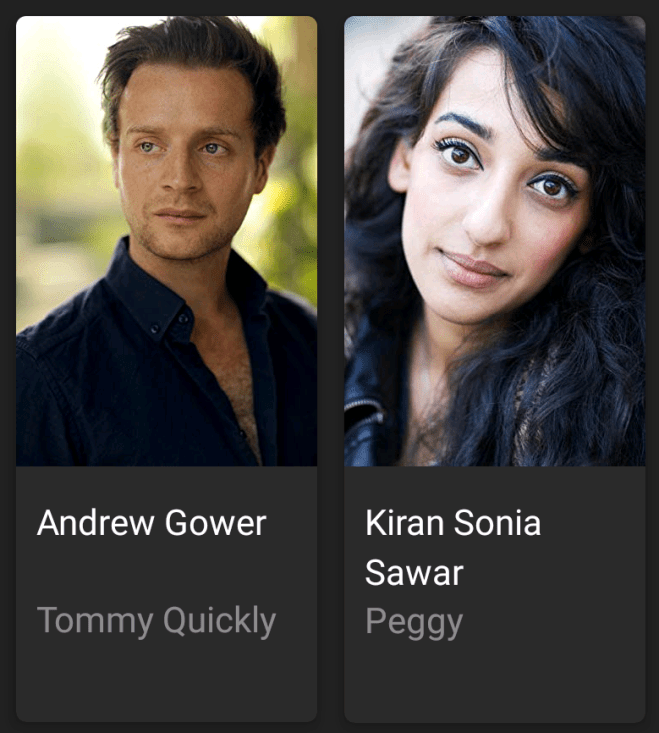The width and height of the screenshot is (659, 733).
Task: Click the word 'Kiran' in the second card
Action: (404, 523)
